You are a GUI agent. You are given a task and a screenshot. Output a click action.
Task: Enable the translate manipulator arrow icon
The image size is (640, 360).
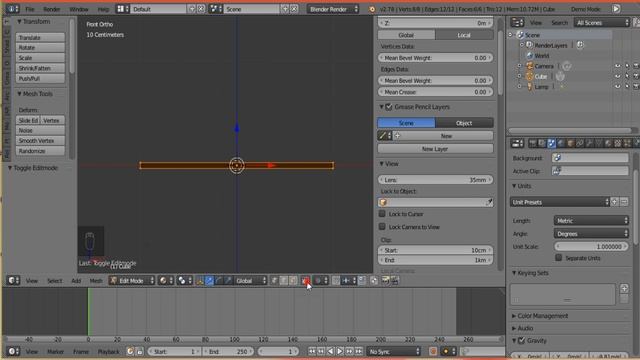pyautogui.click(x=209, y=281)
